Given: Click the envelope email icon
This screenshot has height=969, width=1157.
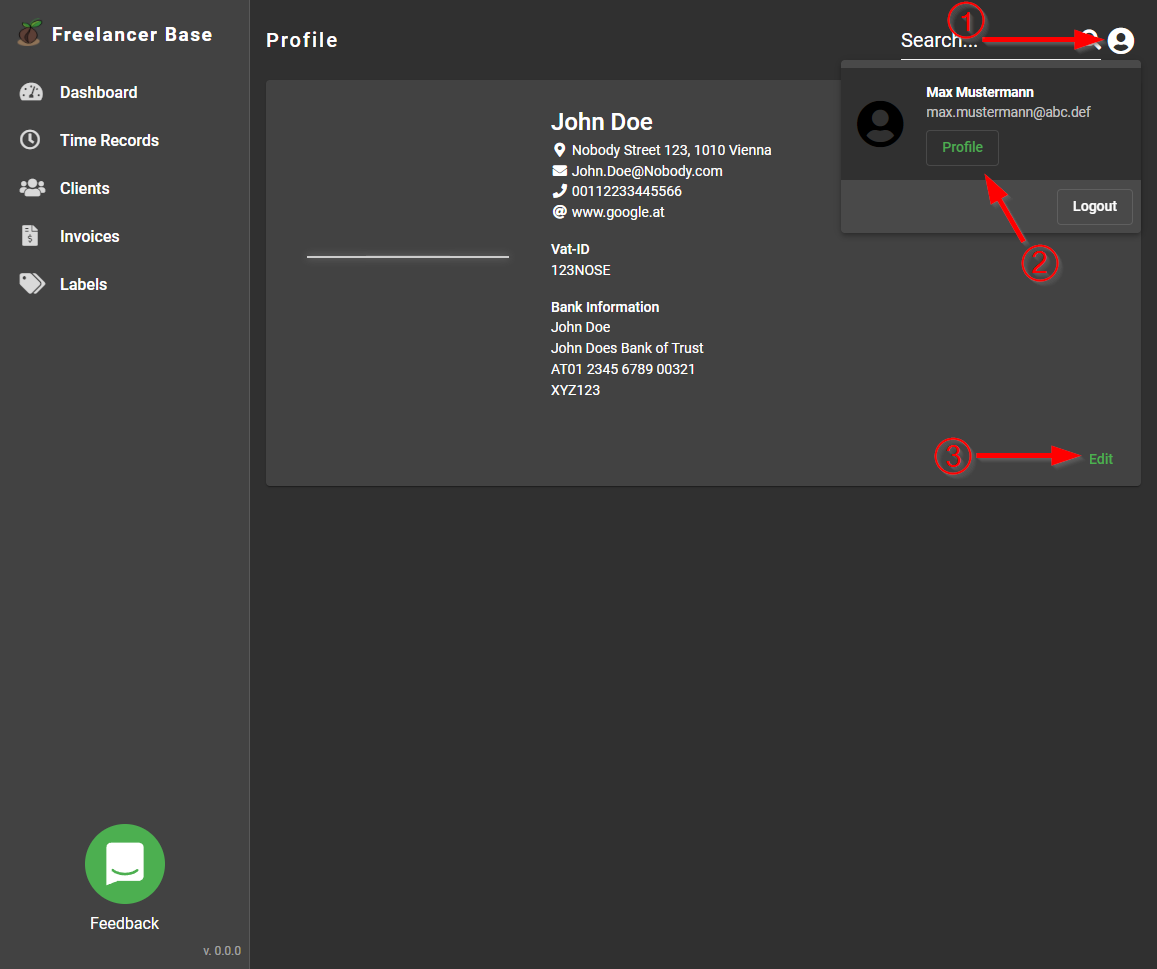Looking at the screenshot, I should (x=559, y=170).
